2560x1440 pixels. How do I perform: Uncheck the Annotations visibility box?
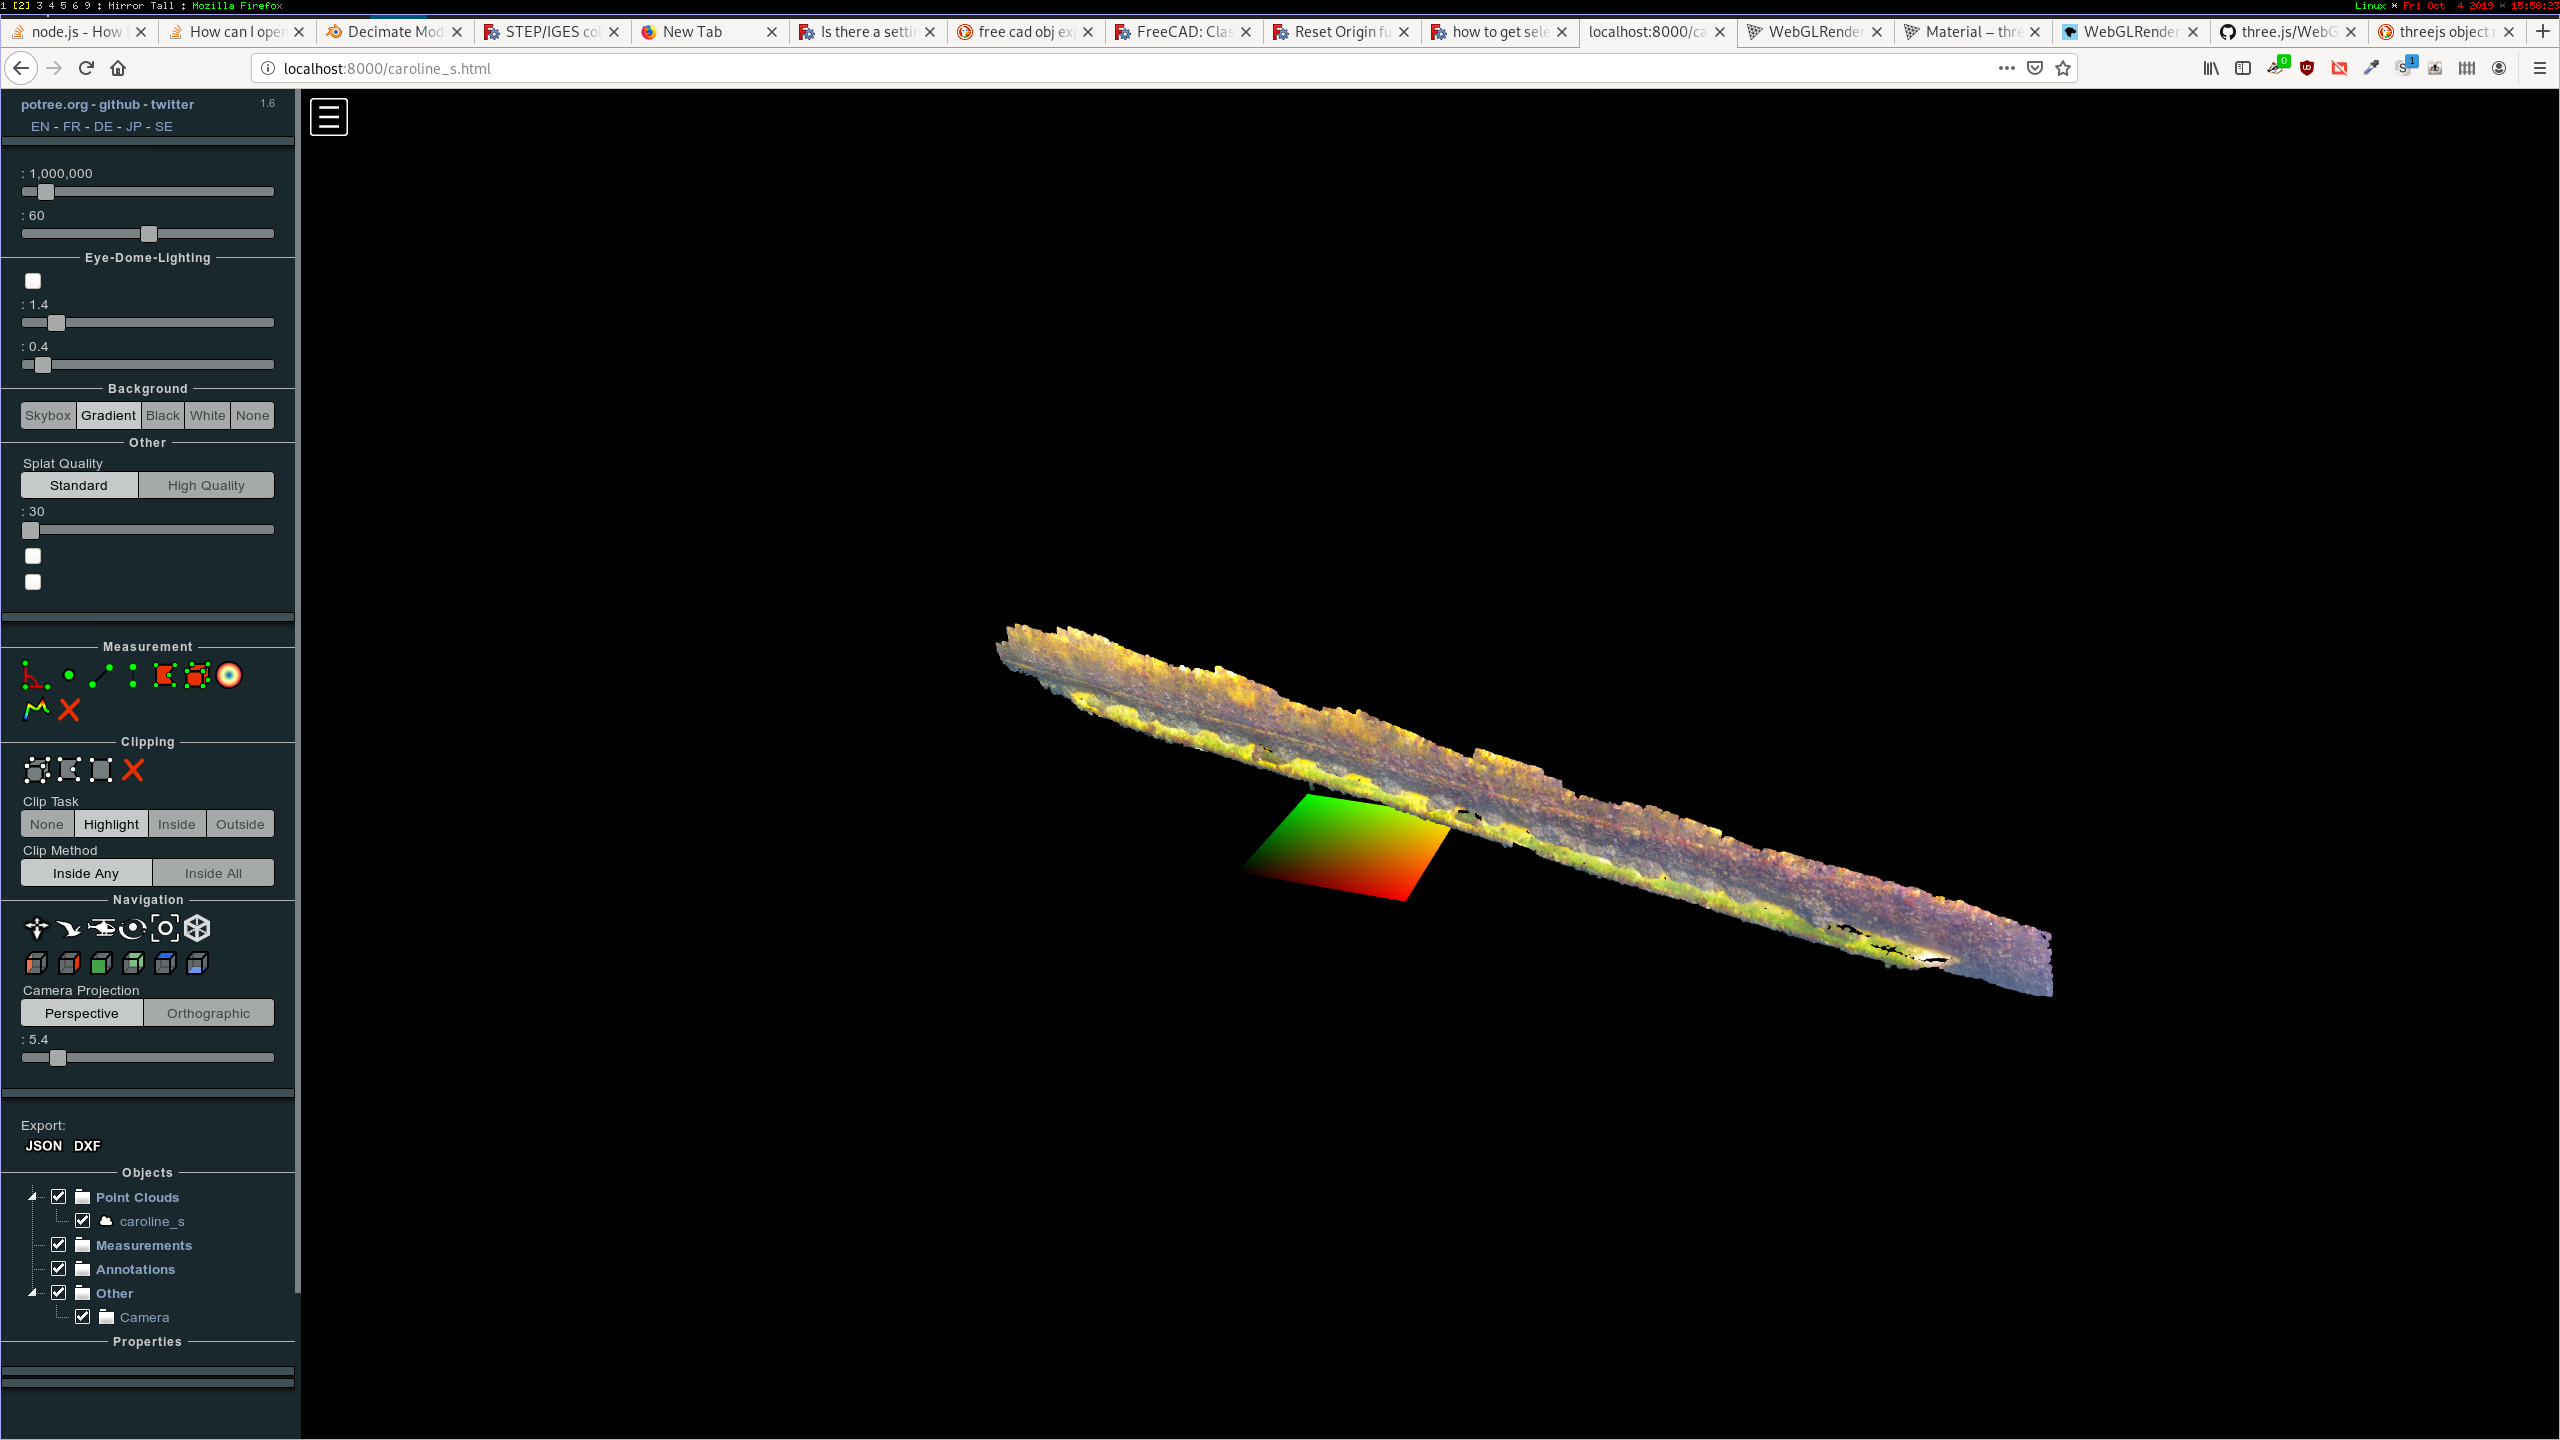59,1268
